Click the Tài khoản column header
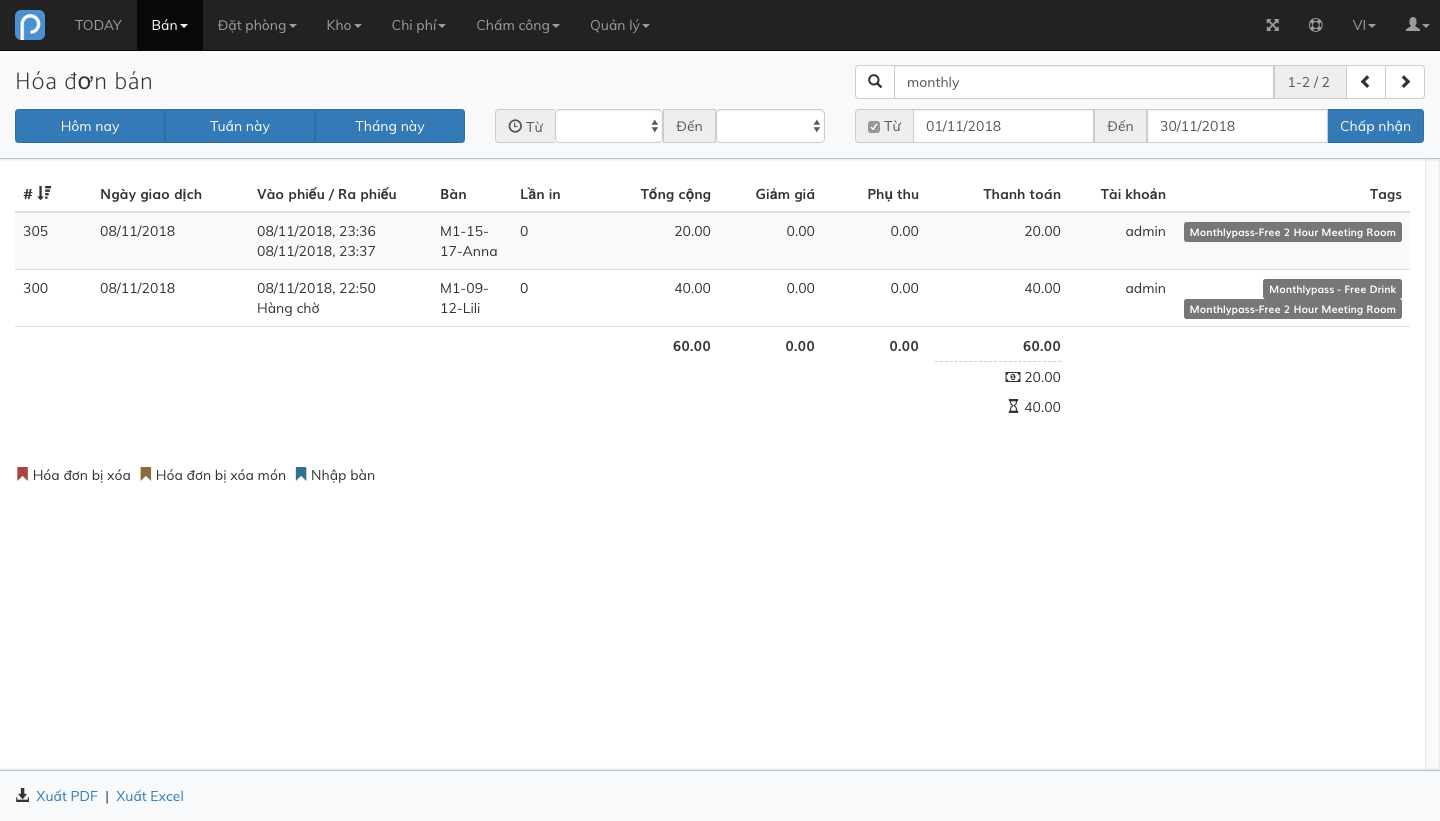Image resolution: width=1440 pixels, height=821 pixels. 1133,194
